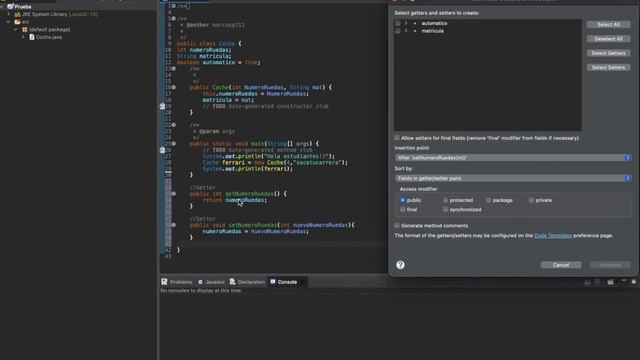This screenshot has height=360, width=640.
Task: Collapse the fold marker at line 16
Action: pos(174,87)
